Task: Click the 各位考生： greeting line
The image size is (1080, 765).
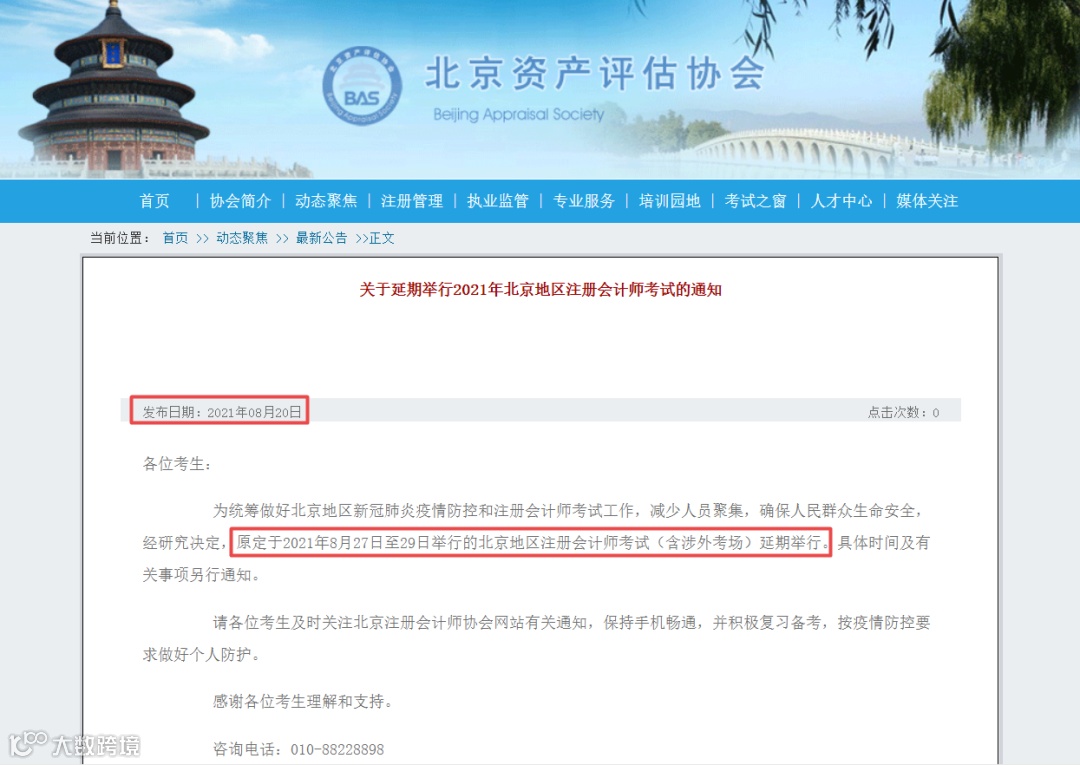Action: (176, 464)
